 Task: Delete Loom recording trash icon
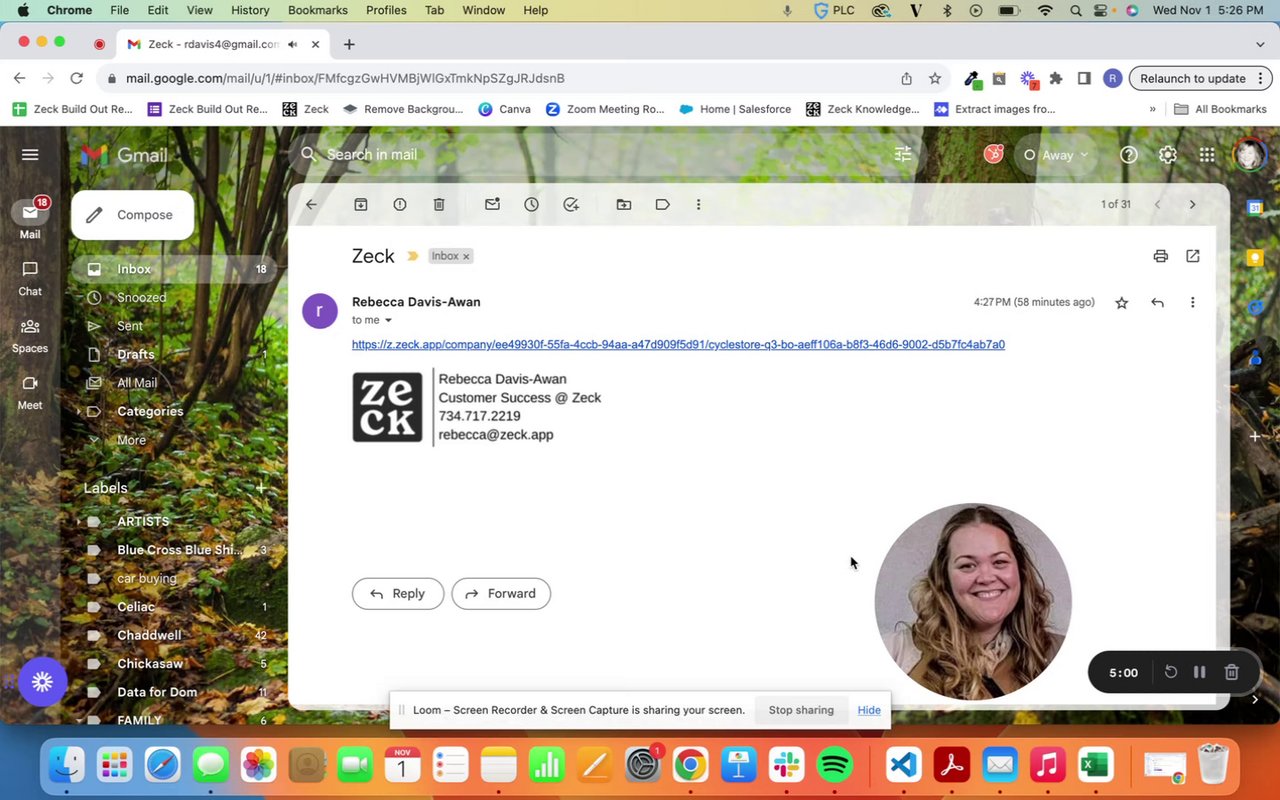[1232, 672]
